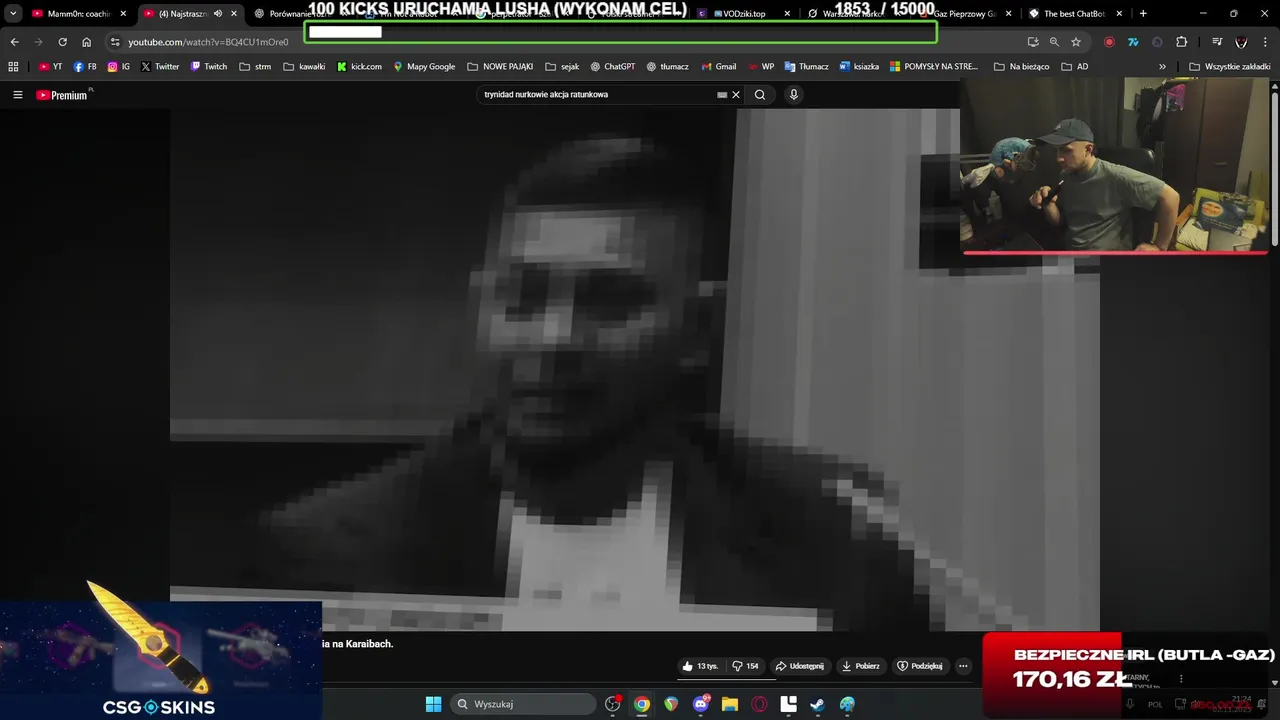The height and width of the screenshot is (720, 1280).
Task: Open the Twitter bookmark
Action: (x=160, y=67)
